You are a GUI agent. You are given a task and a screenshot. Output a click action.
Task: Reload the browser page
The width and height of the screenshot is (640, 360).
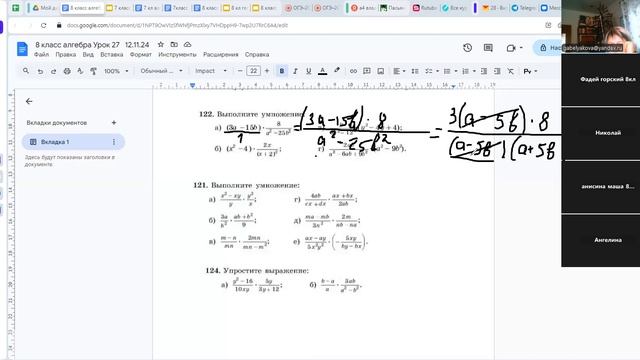coord(44,25)
